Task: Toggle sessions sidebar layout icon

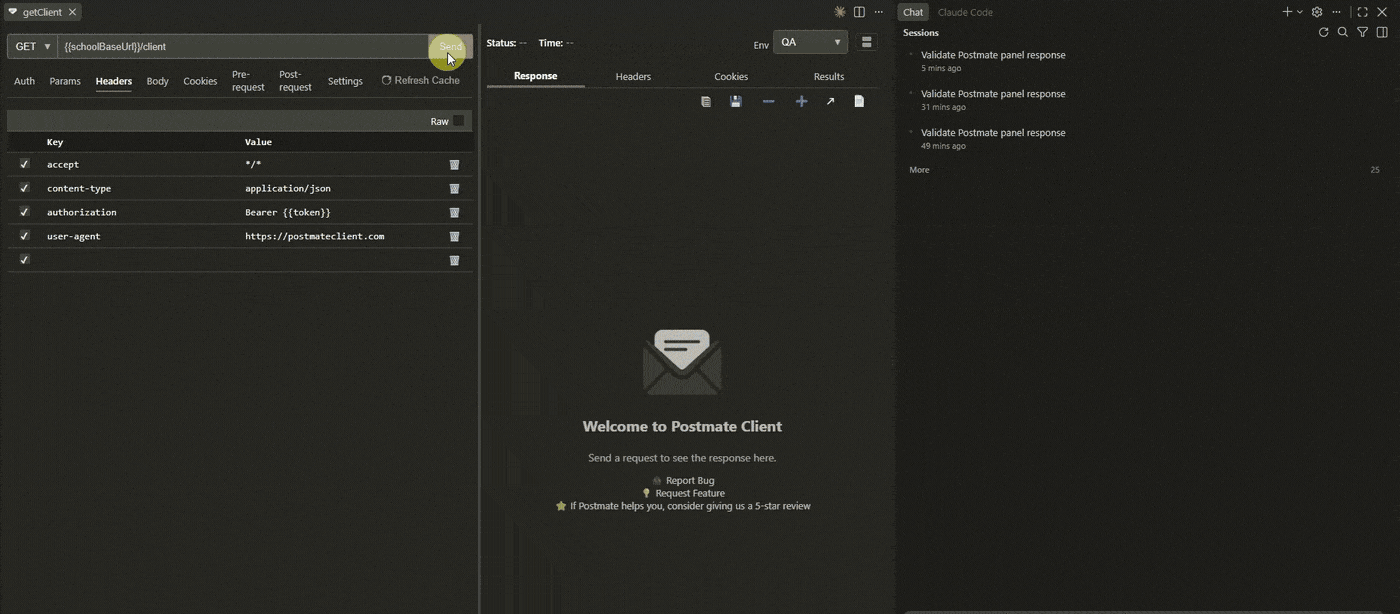Action: tap(1382, 32)
